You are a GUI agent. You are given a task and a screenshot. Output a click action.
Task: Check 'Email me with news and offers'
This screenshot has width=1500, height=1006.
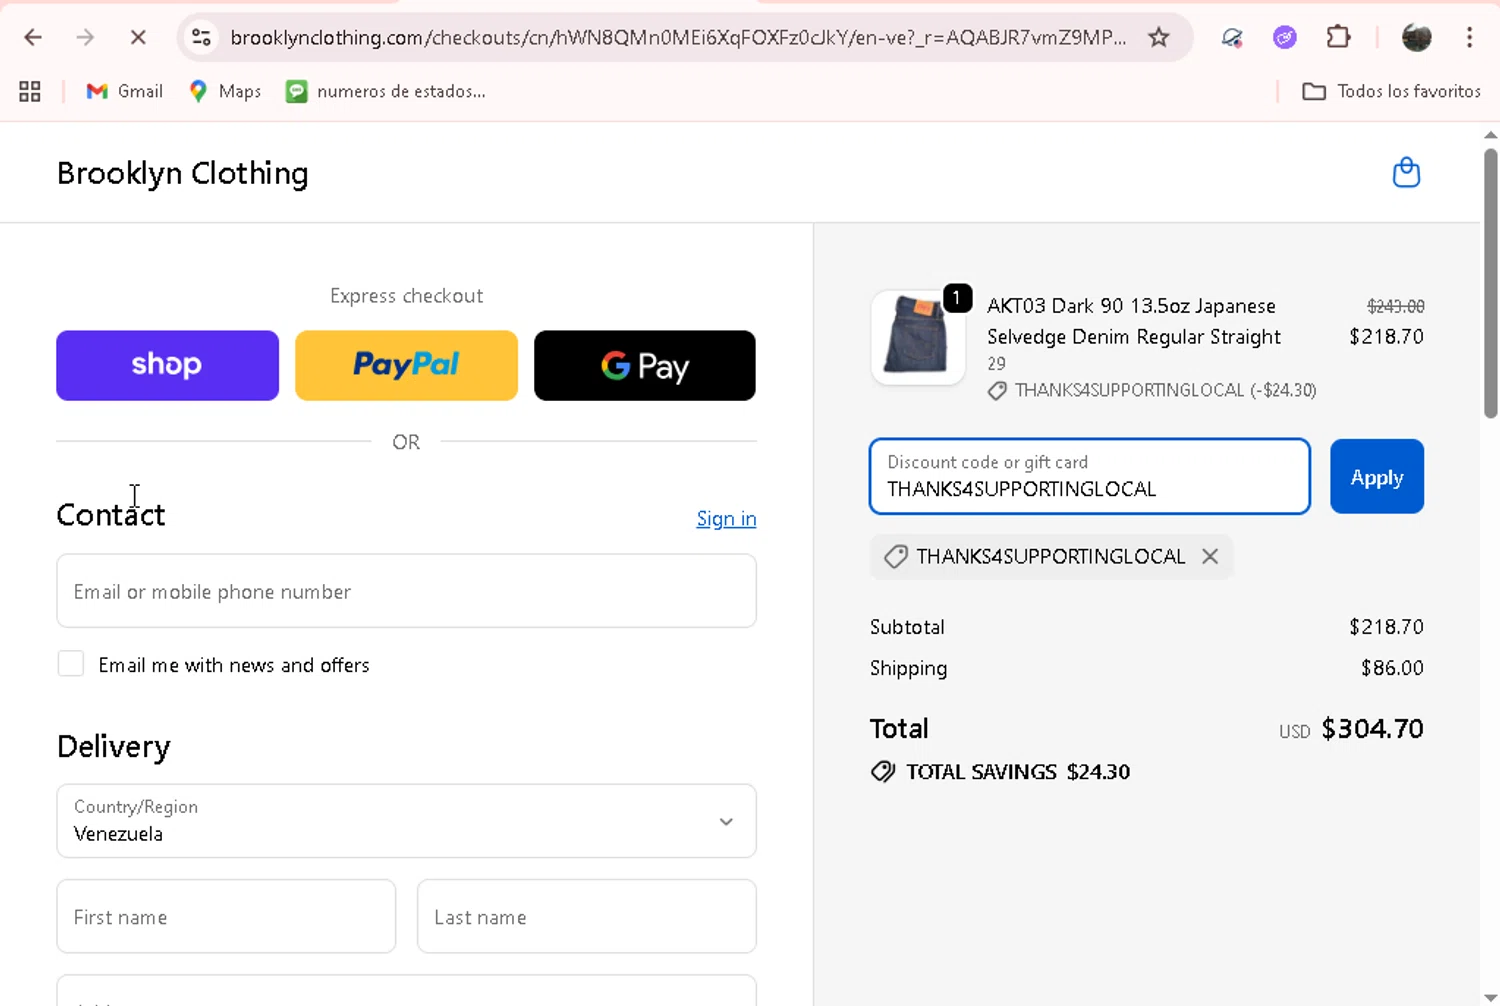point(71,664)
